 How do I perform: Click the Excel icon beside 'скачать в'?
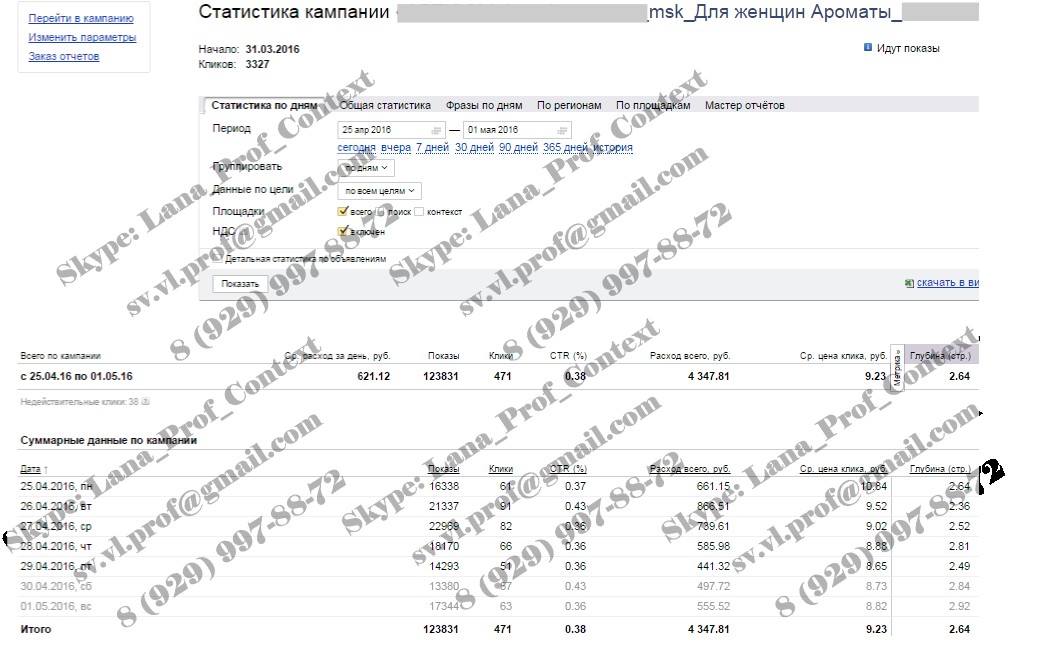pos(909,283)
